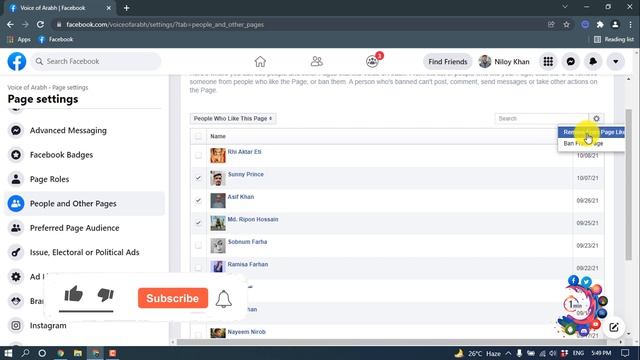Open the Account dropdown arrow
This screenshot has width=640, height=360.
pos(616,62)
